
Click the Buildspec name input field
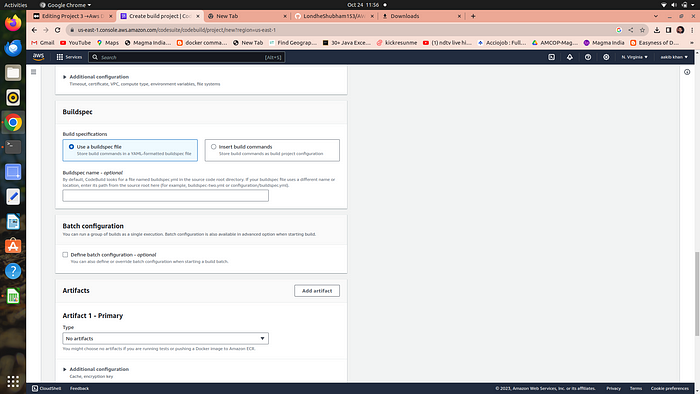[x=166, y=195]
